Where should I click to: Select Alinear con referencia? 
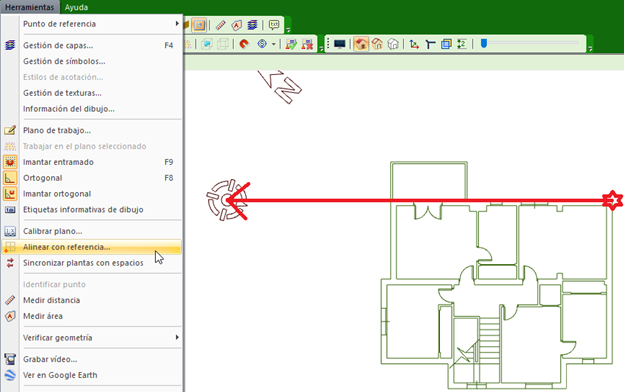click(x=92, y=247)
